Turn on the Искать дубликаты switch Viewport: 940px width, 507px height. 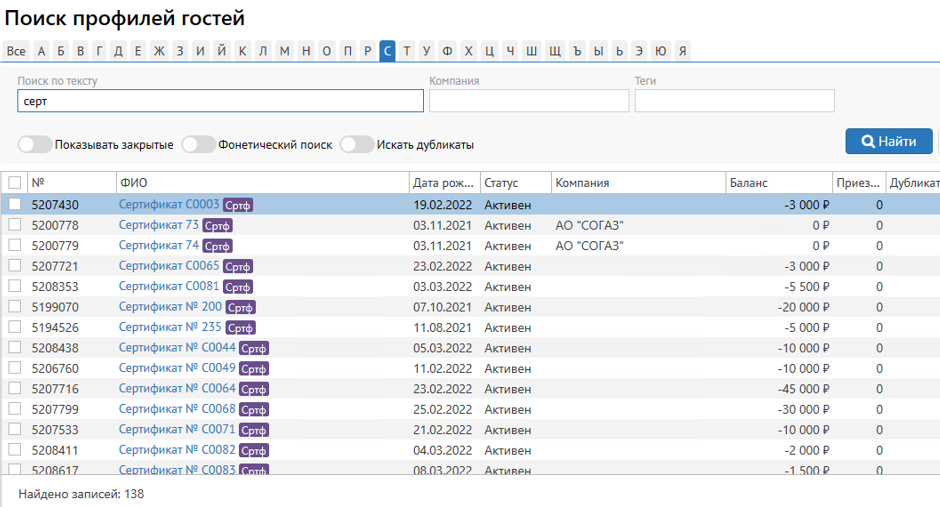coord(356,145)
